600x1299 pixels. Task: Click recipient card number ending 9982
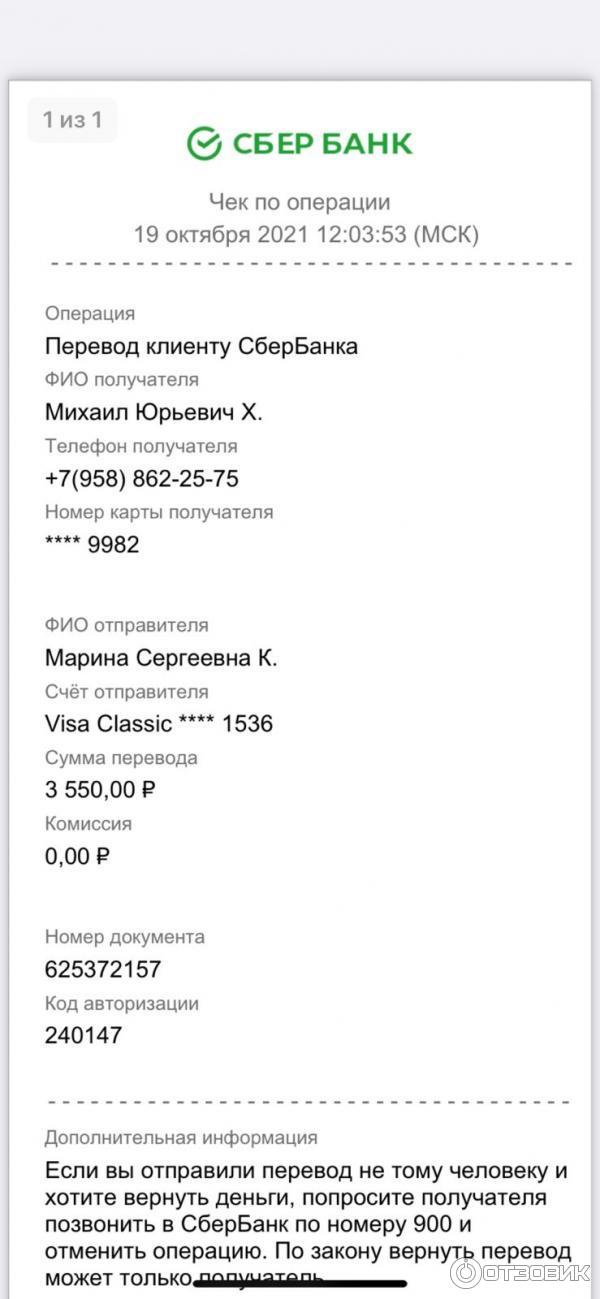tap(92, 545)
